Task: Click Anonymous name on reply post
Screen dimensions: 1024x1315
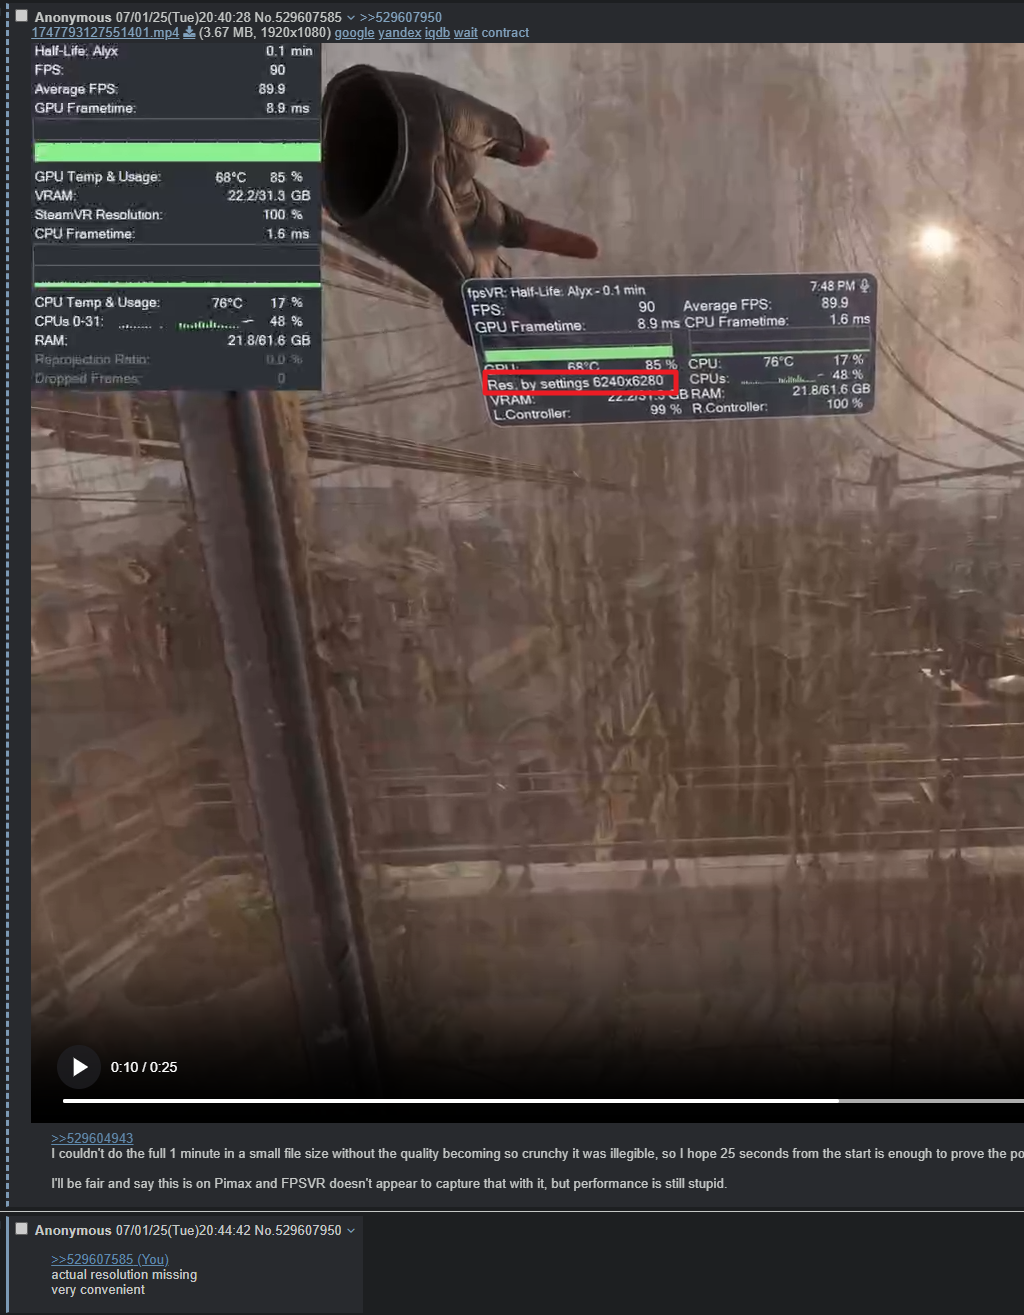Action: (x=73, y=1230)
